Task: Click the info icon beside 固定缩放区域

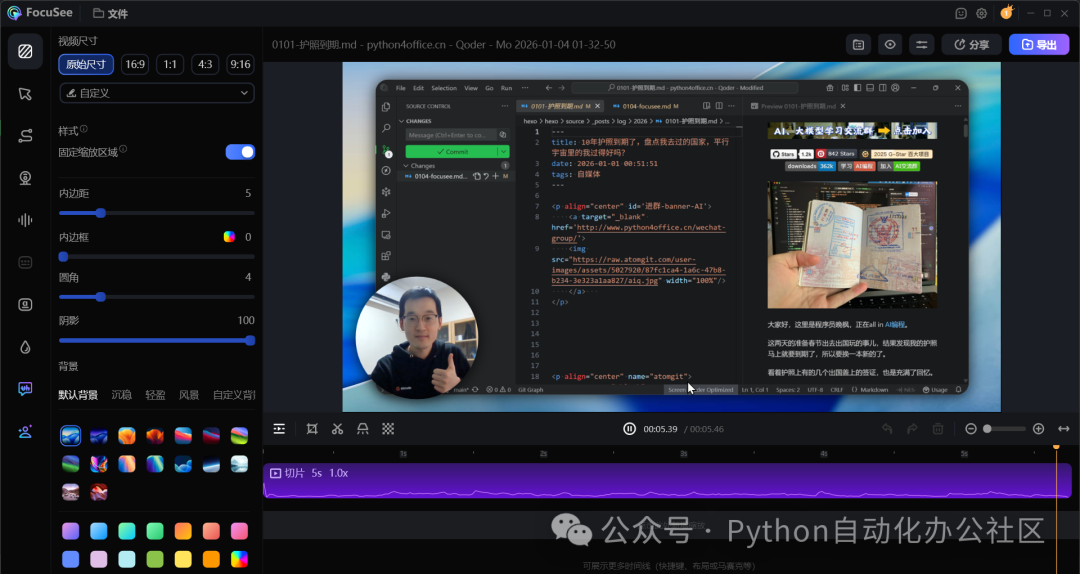Action: pos(123,149)
